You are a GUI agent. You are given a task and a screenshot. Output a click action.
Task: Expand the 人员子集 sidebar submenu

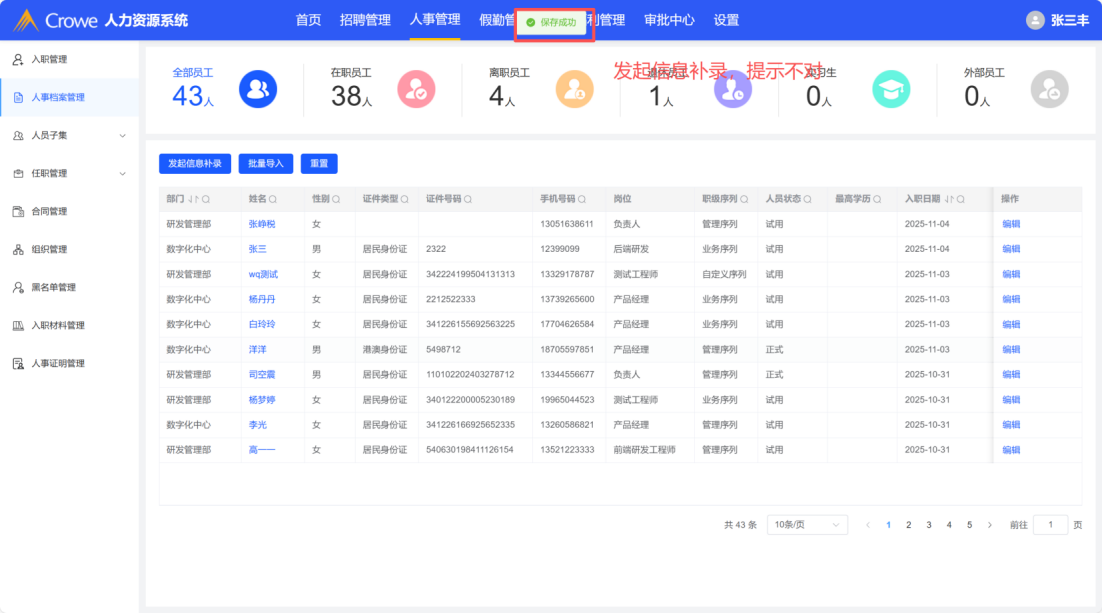pos(123,135)
